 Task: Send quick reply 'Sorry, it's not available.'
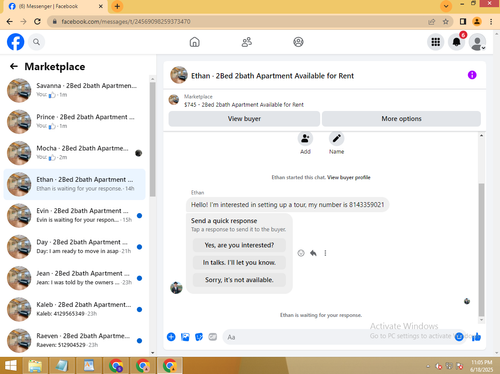239,280
